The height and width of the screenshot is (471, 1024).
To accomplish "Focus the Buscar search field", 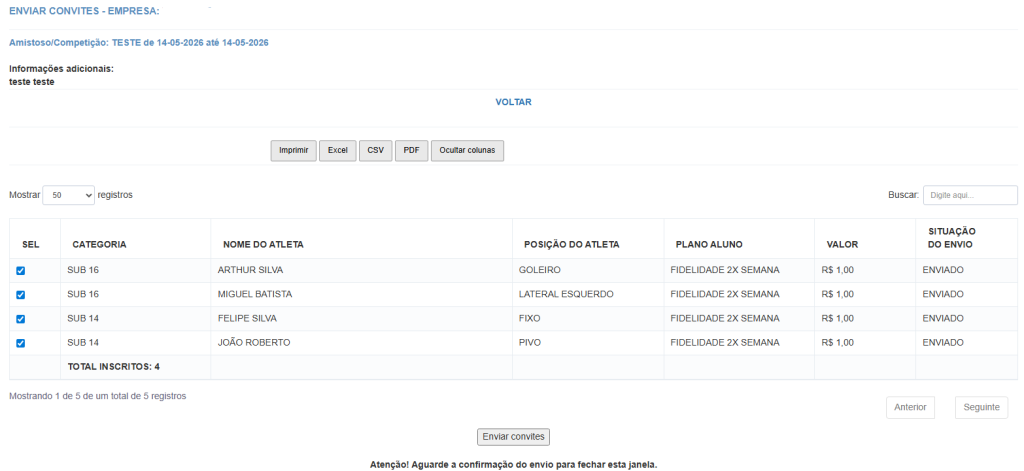I will click(x=969, y=195).
